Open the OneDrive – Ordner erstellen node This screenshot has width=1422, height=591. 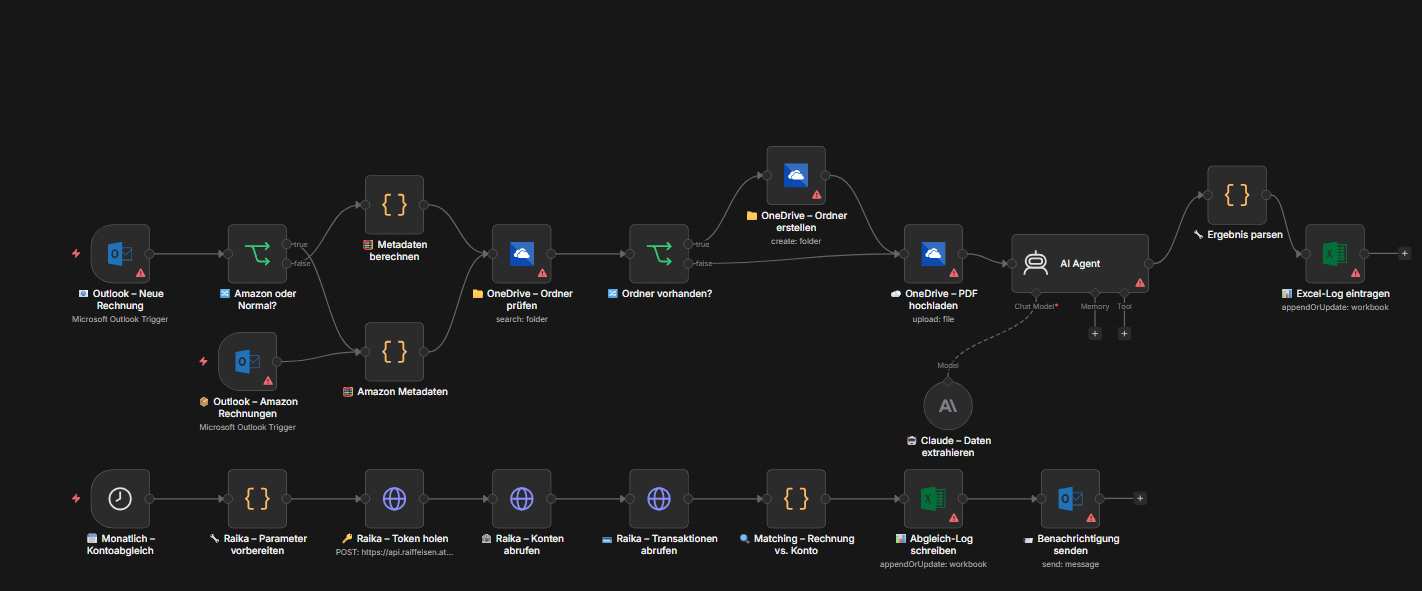[x=796, y=175]
